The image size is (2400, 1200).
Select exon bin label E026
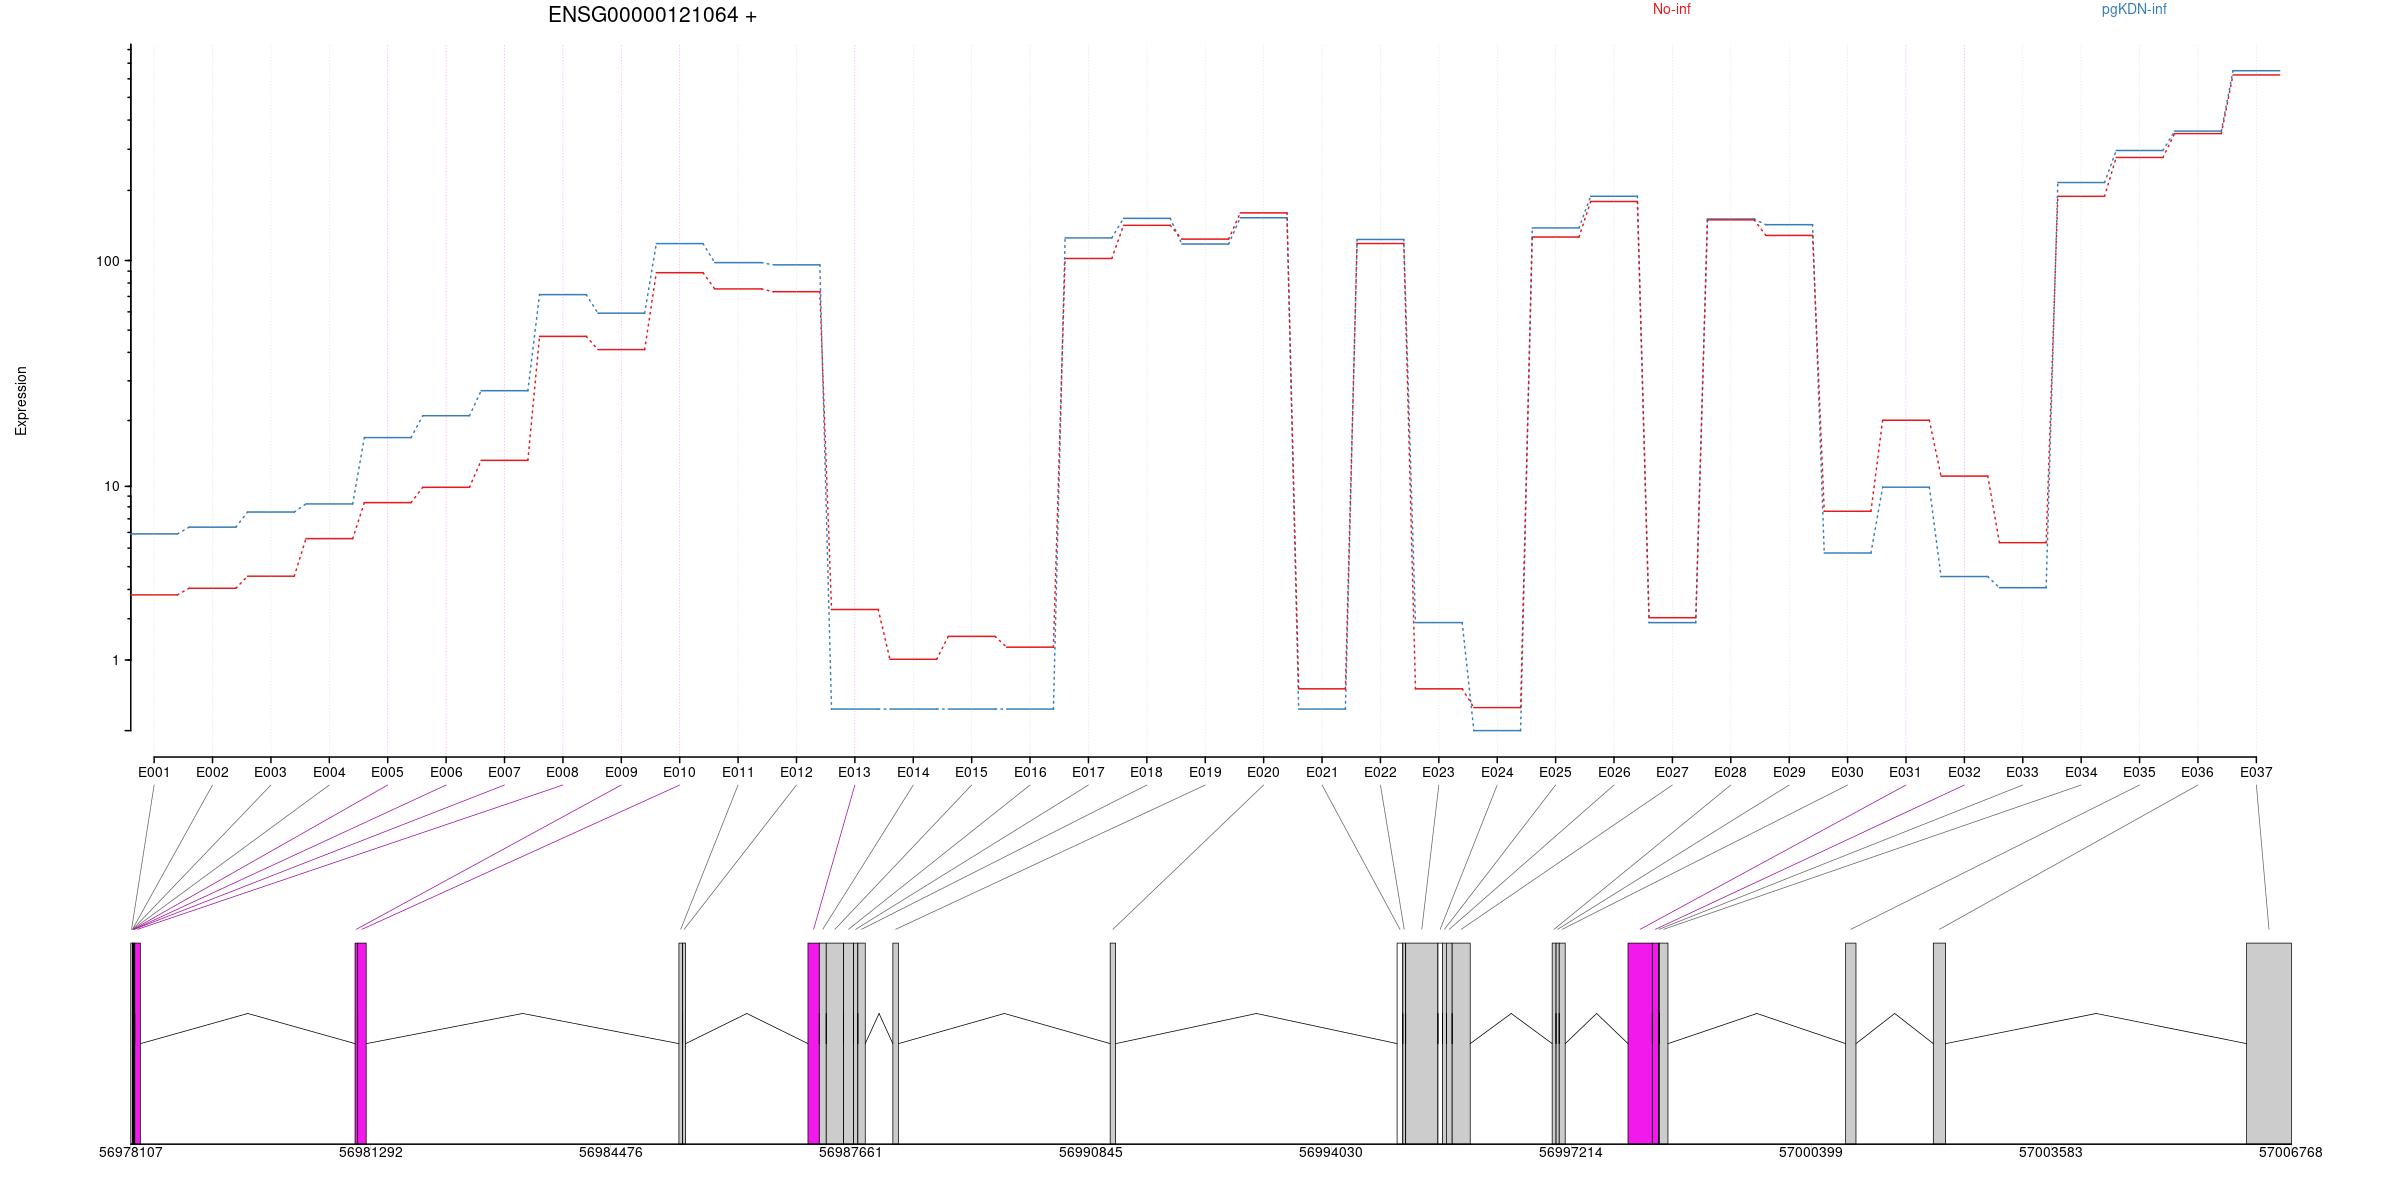pyautogui.click(x=1614, y=772)
